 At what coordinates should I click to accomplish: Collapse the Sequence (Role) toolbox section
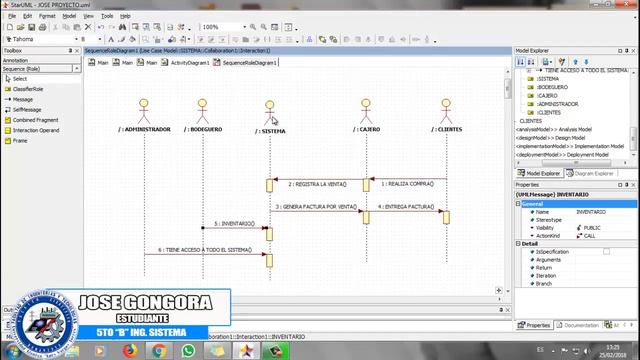point(77,69)
